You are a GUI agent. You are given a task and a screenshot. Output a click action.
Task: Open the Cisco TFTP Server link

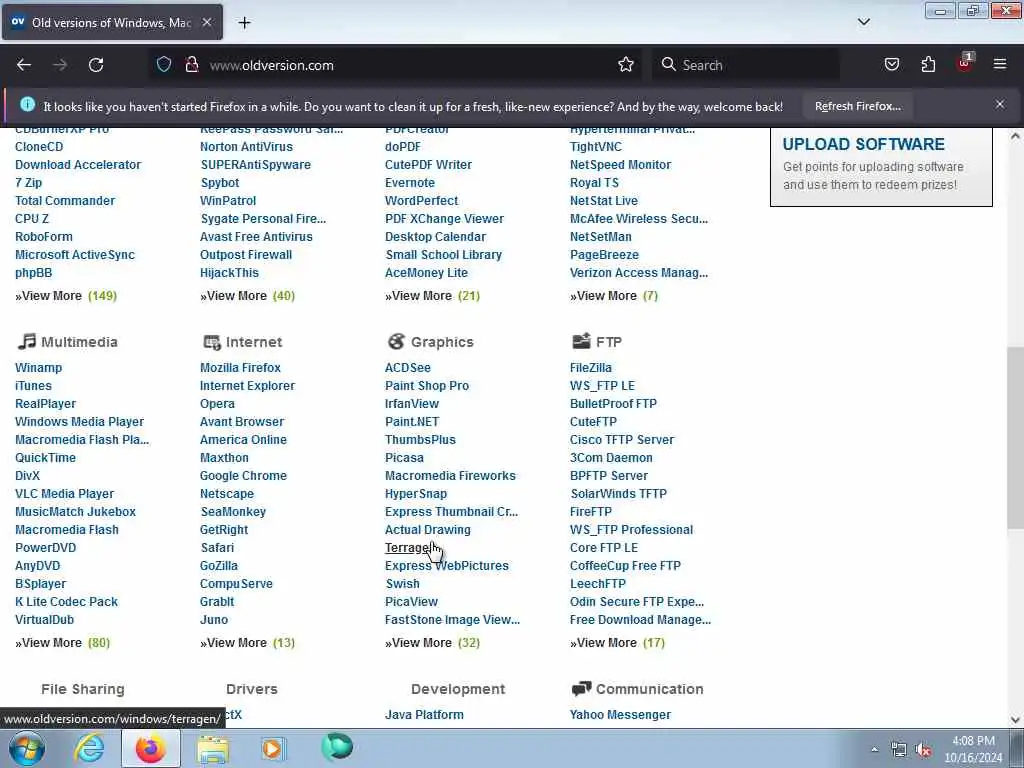point(622,440)
